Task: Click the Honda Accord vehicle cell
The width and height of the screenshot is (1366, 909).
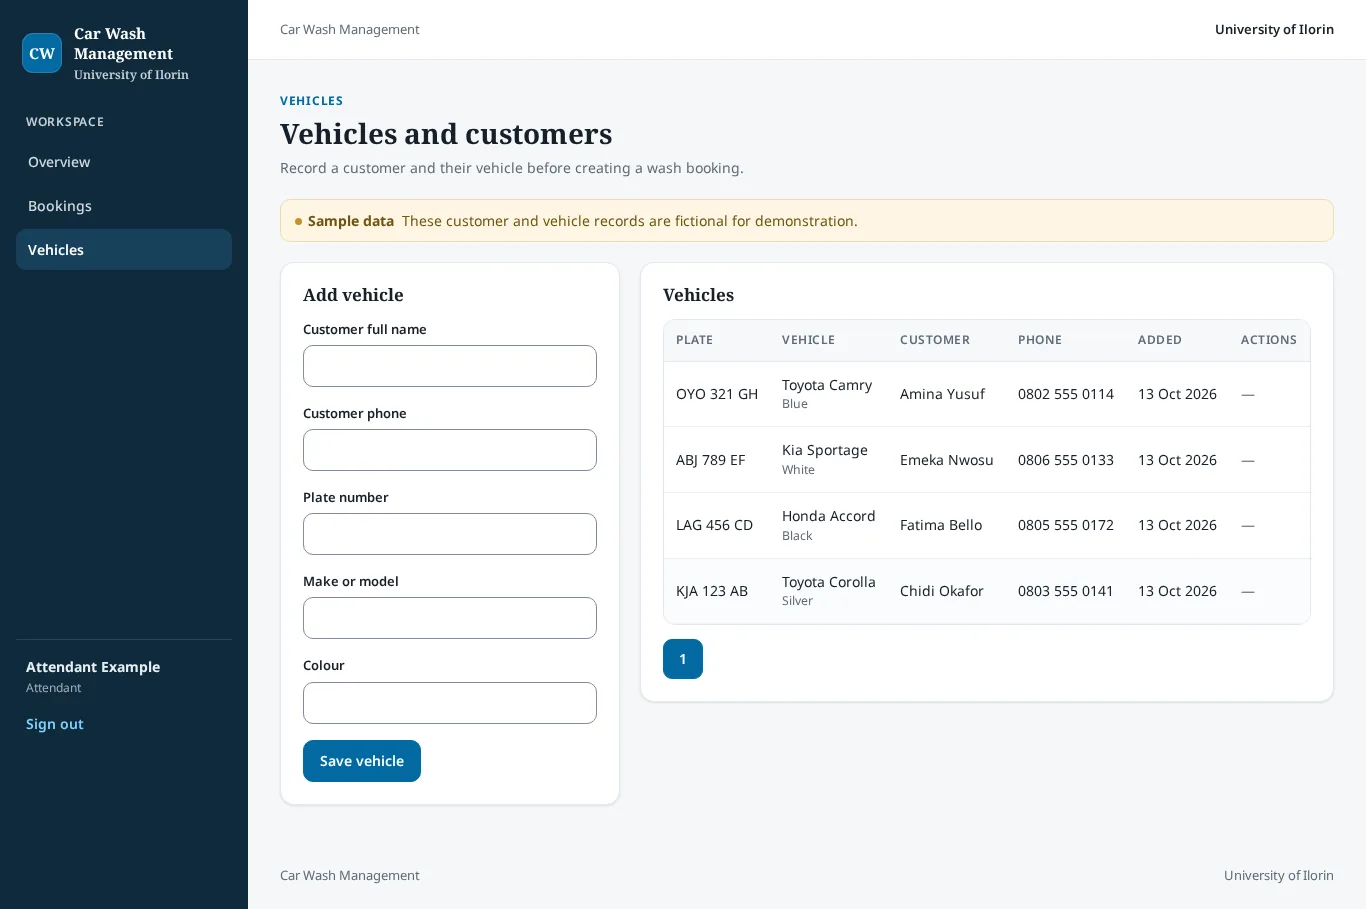Action: [x=829, y=525]
